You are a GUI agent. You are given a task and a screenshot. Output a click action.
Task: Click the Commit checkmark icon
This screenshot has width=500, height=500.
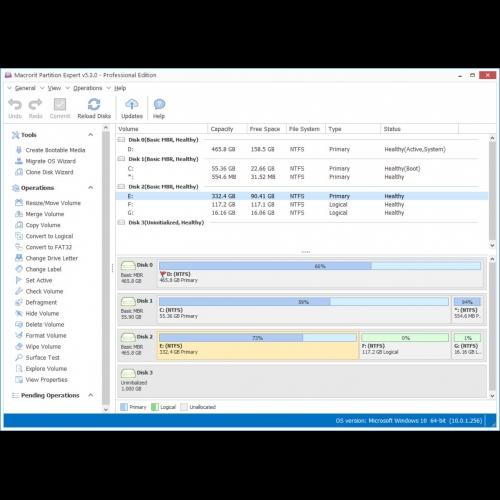[x=60, y=104]
